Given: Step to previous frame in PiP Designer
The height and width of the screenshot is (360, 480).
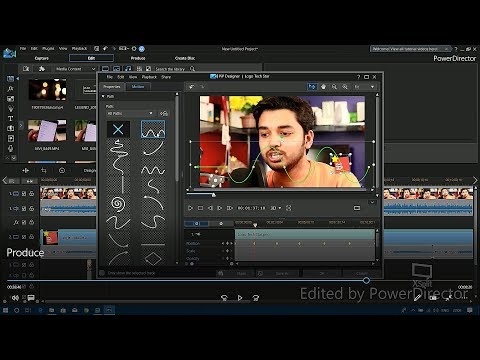Looking at the screenshot, I should click(x=210, y=208).
